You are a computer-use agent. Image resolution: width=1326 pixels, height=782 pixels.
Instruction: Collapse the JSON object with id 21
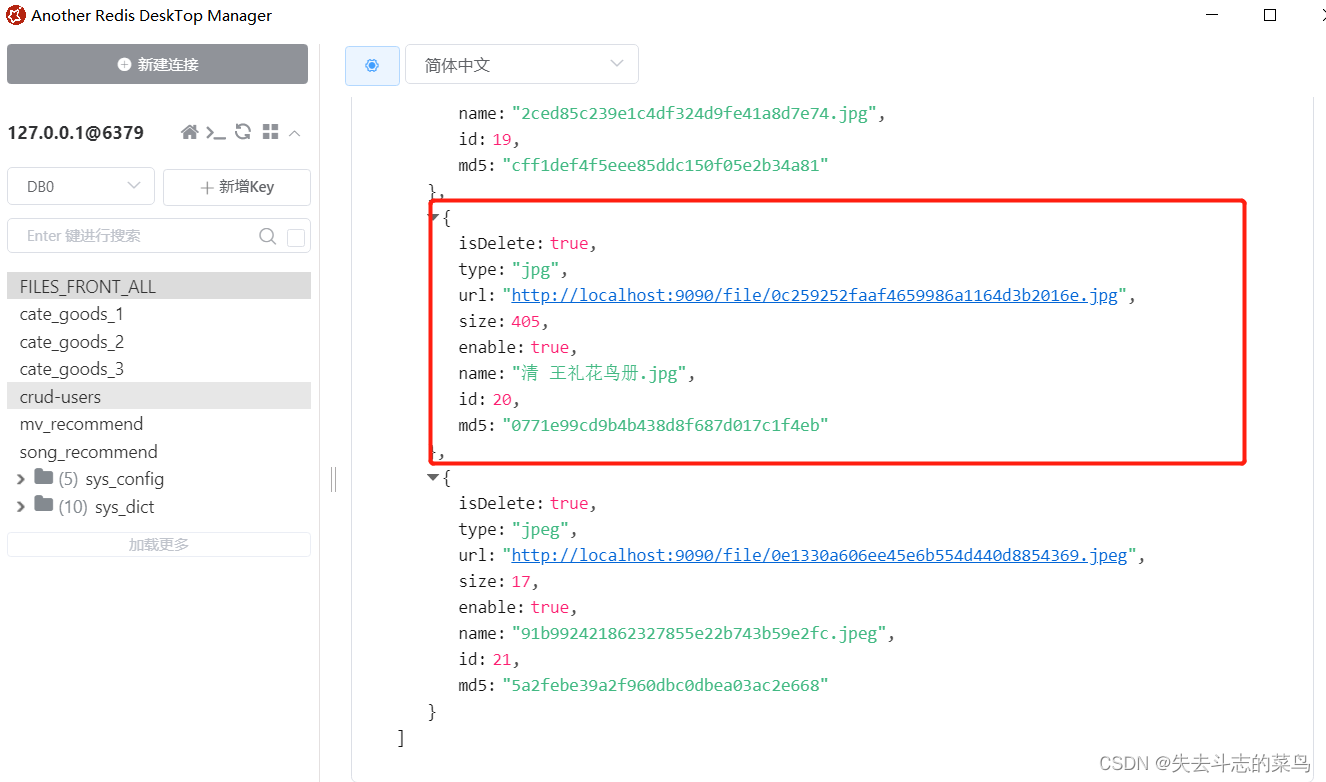tap(433, 477)
